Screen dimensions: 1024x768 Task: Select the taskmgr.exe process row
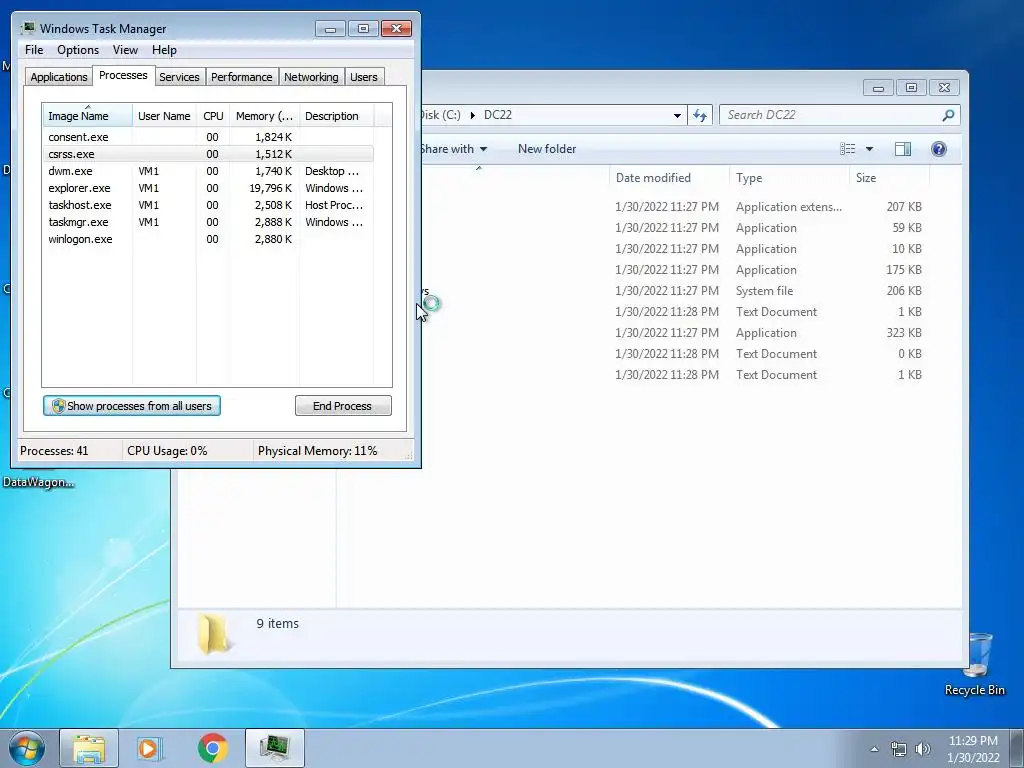tap(208, 222)
